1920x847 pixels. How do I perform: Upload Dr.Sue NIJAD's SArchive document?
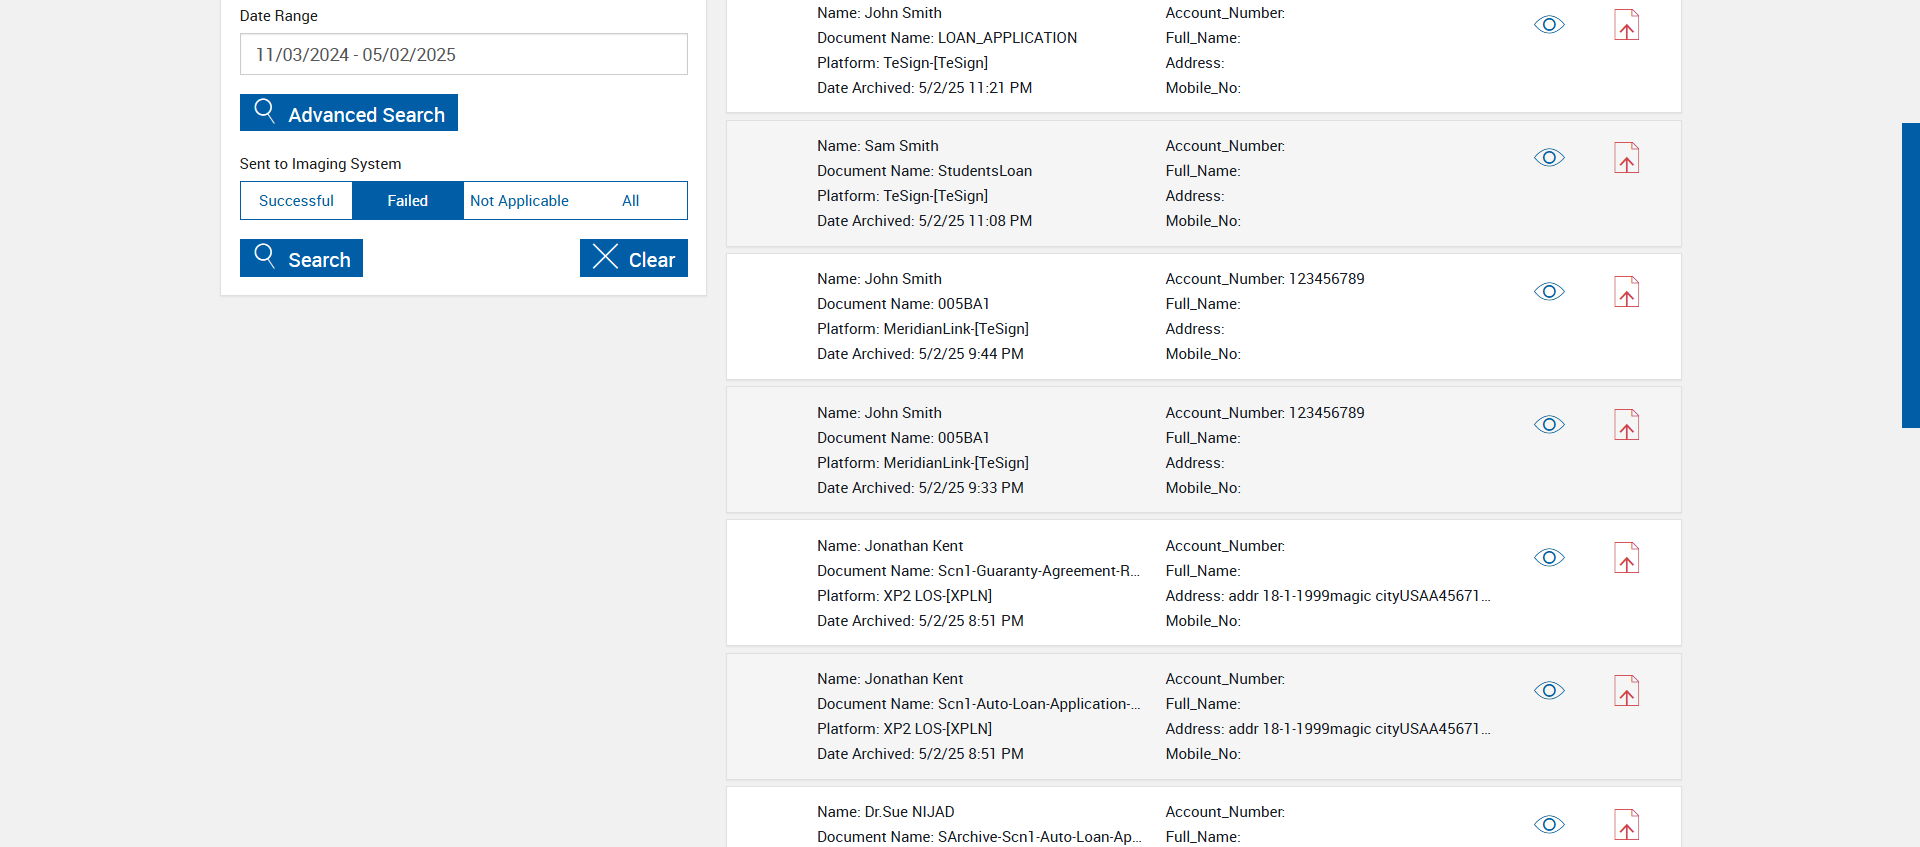(1627, 825)
